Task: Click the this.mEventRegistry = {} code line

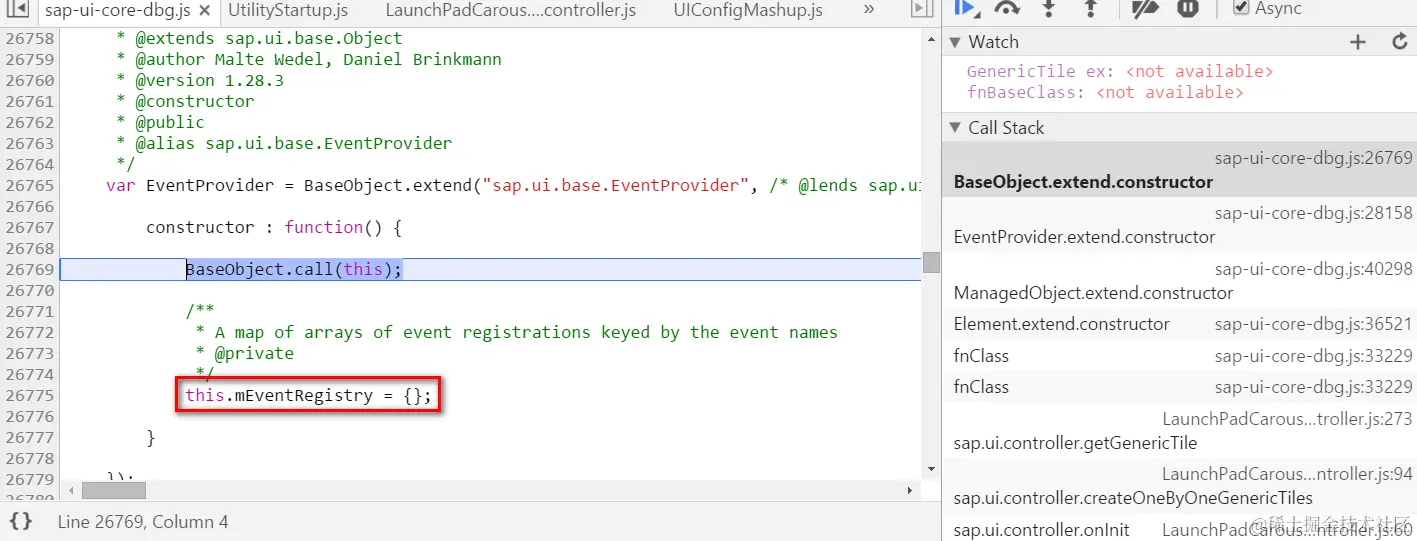Action: (309, 395)
